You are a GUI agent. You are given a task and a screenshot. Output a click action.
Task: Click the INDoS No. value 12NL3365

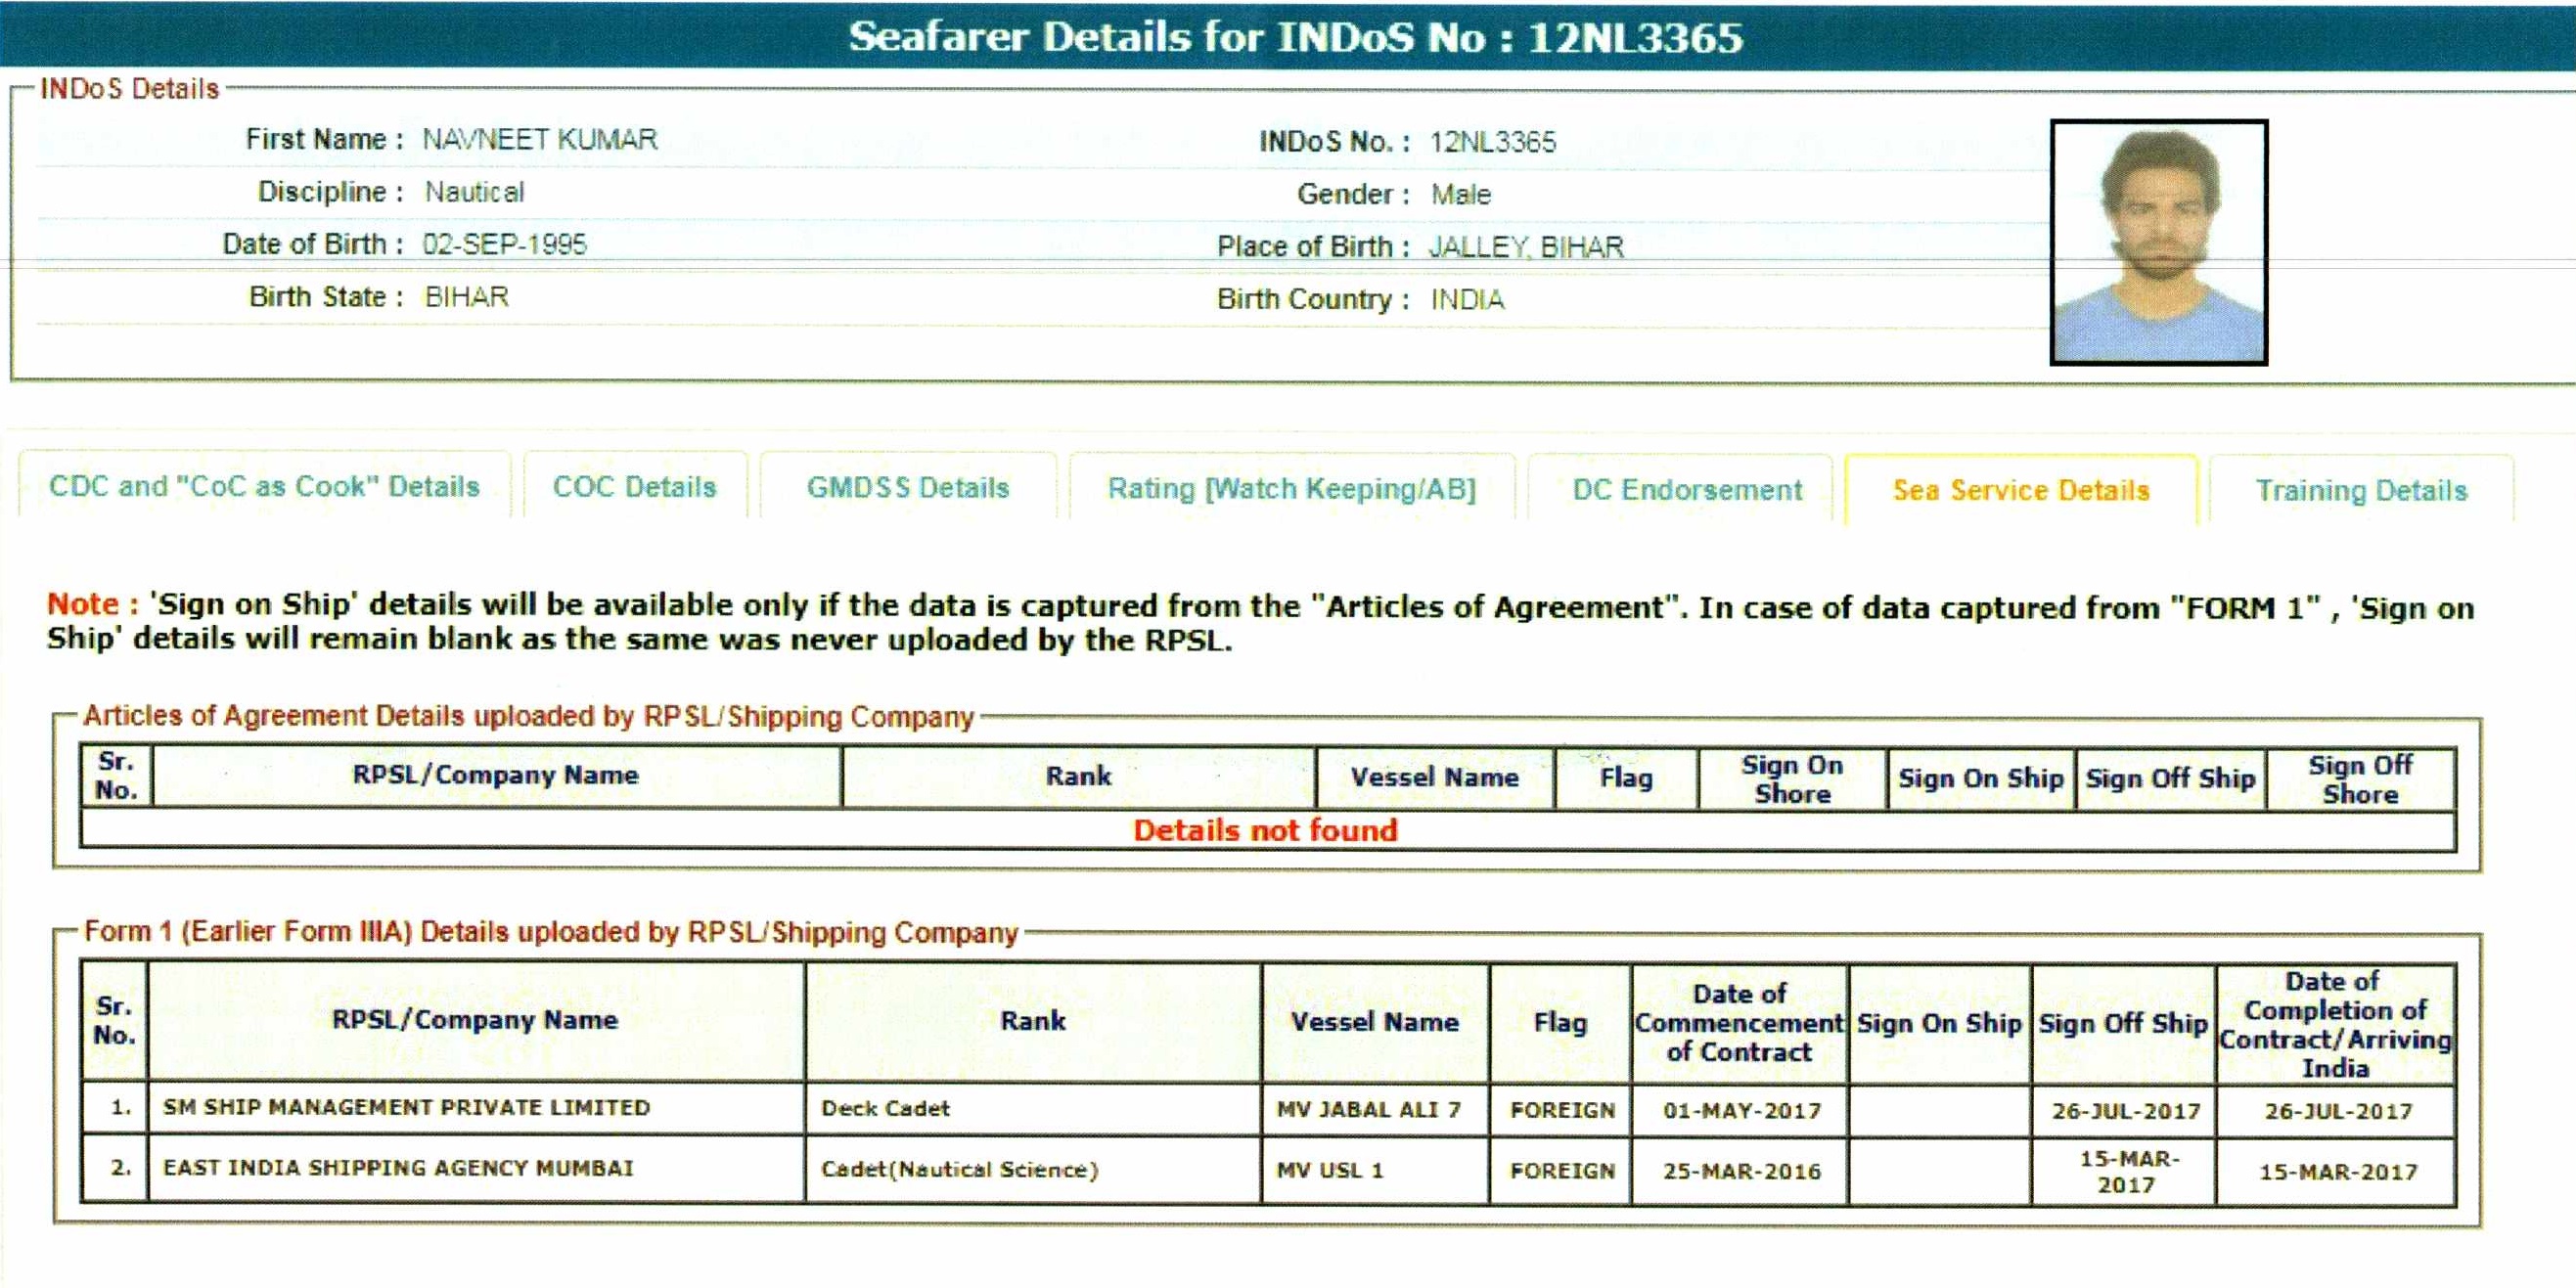coord(1492,142)
